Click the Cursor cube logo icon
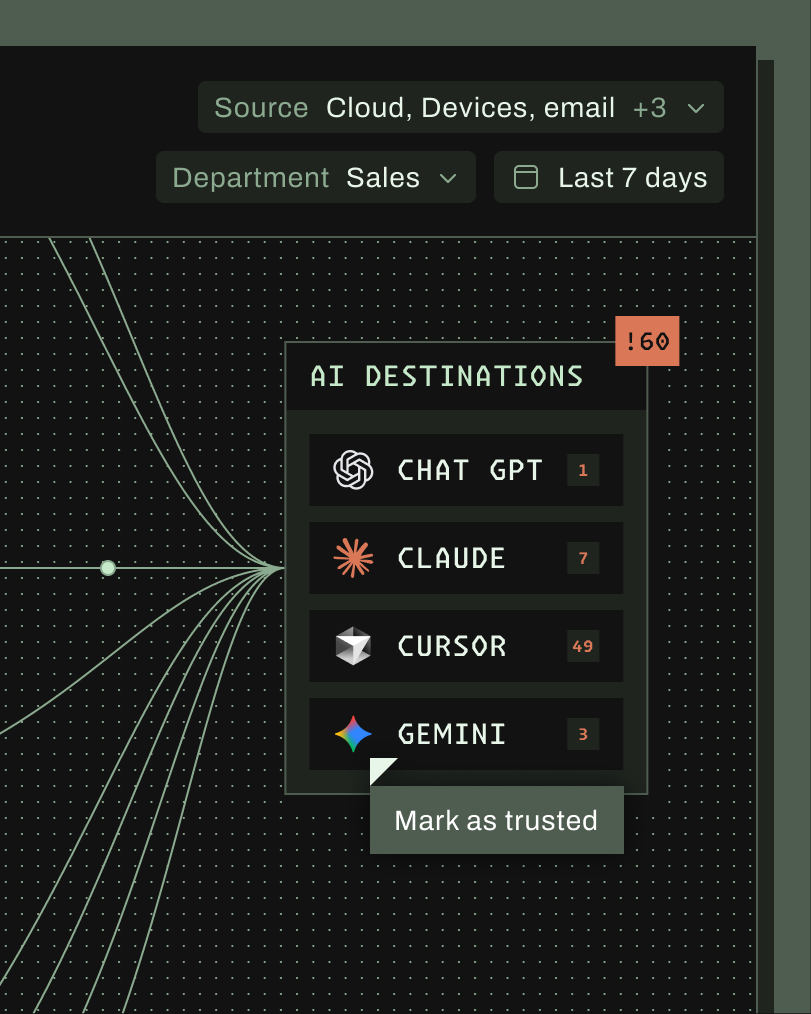Image resolution: width=811 pixels, height=1014 pixels. click(353, 645)
